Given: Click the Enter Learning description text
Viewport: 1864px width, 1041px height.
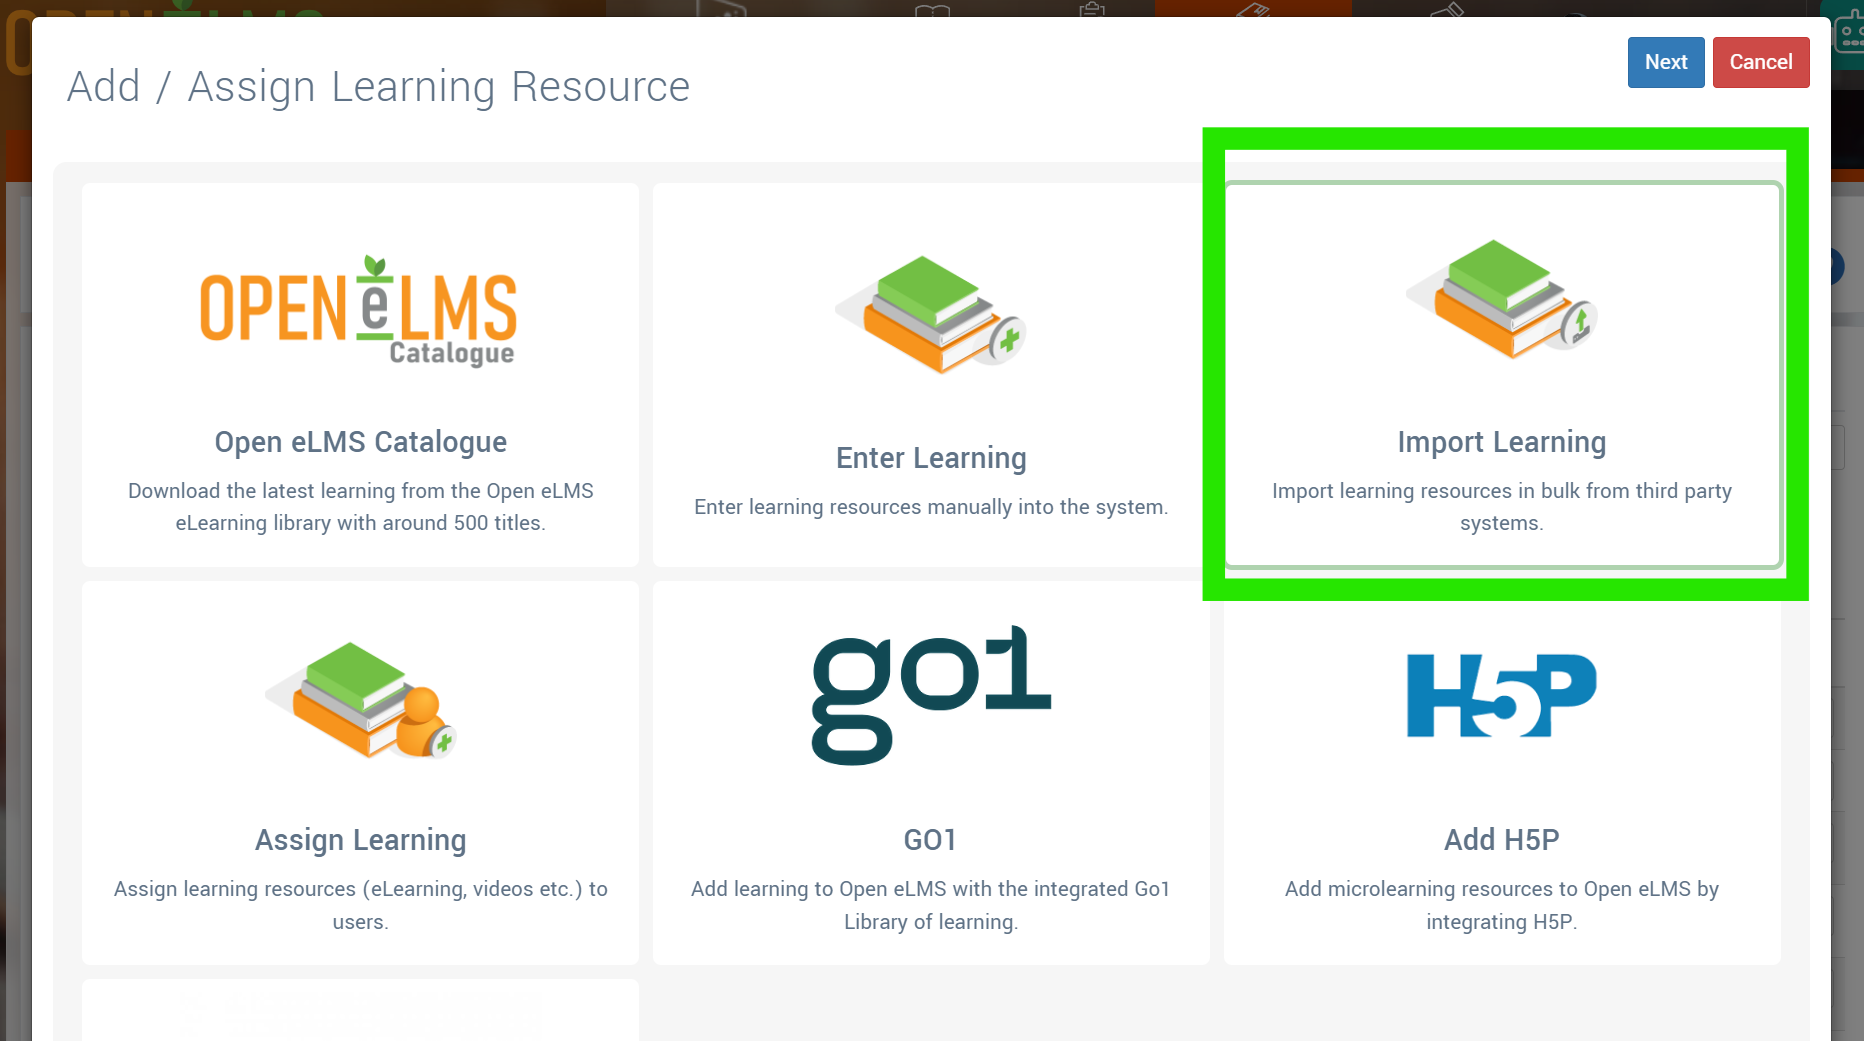Looking at the screenshot, I should click(x=931, y=507).
